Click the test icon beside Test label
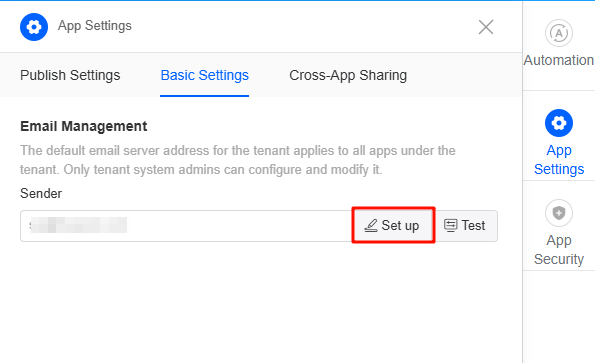This screenshot has width=595, height=363. click(x=450, y=225)
